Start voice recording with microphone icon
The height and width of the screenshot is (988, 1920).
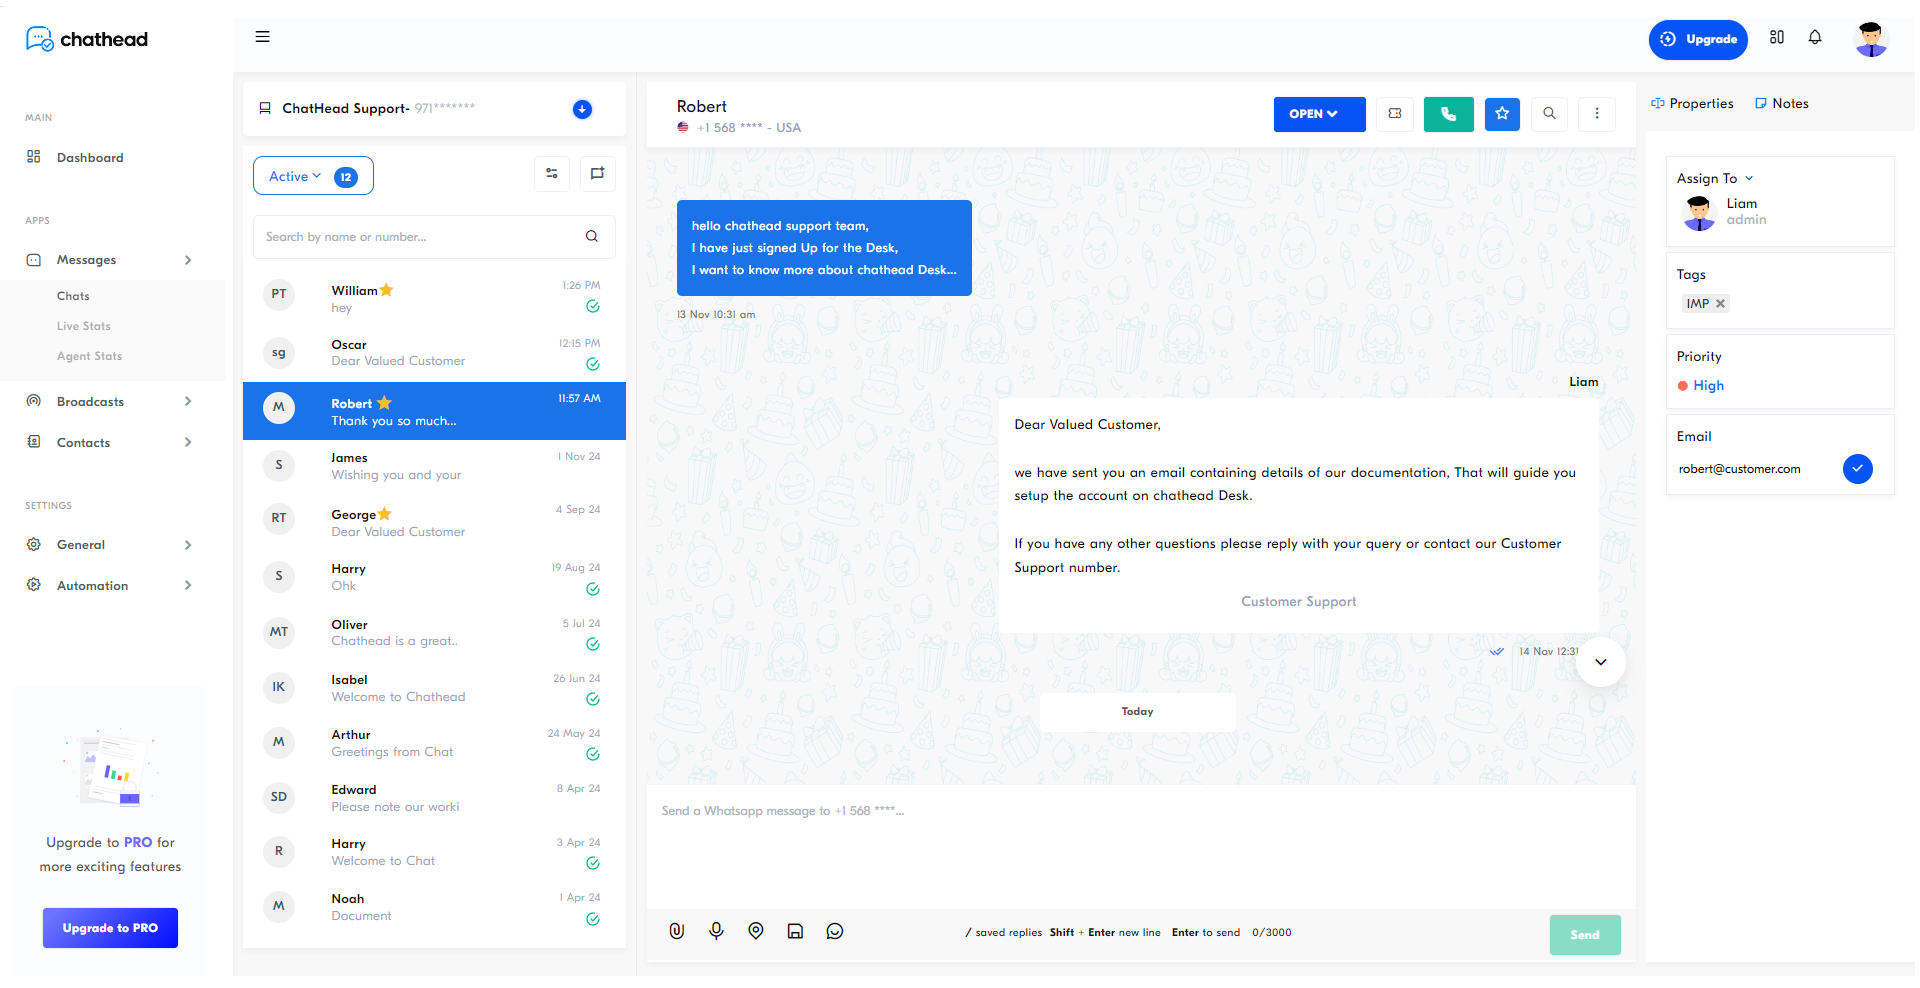click(x=716, y=931)
